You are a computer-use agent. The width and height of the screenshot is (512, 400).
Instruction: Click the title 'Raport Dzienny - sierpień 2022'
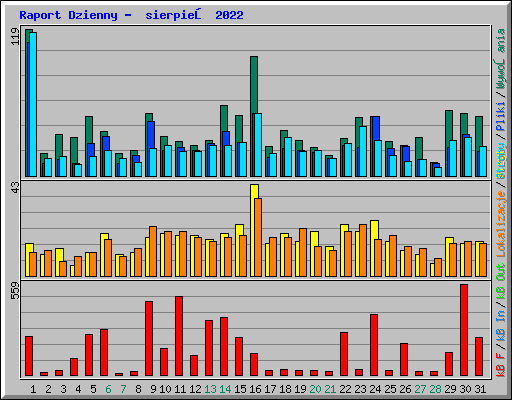(131, 15)
